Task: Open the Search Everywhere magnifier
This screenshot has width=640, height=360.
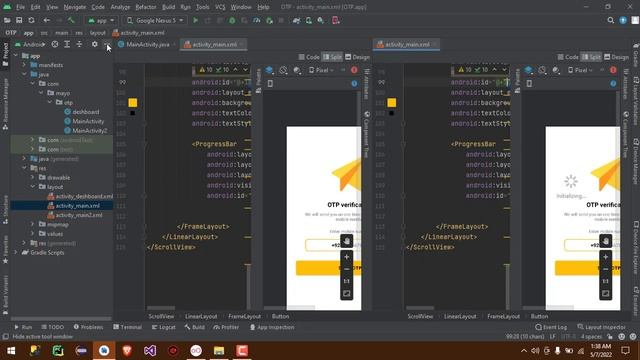Action: (611, 20)
